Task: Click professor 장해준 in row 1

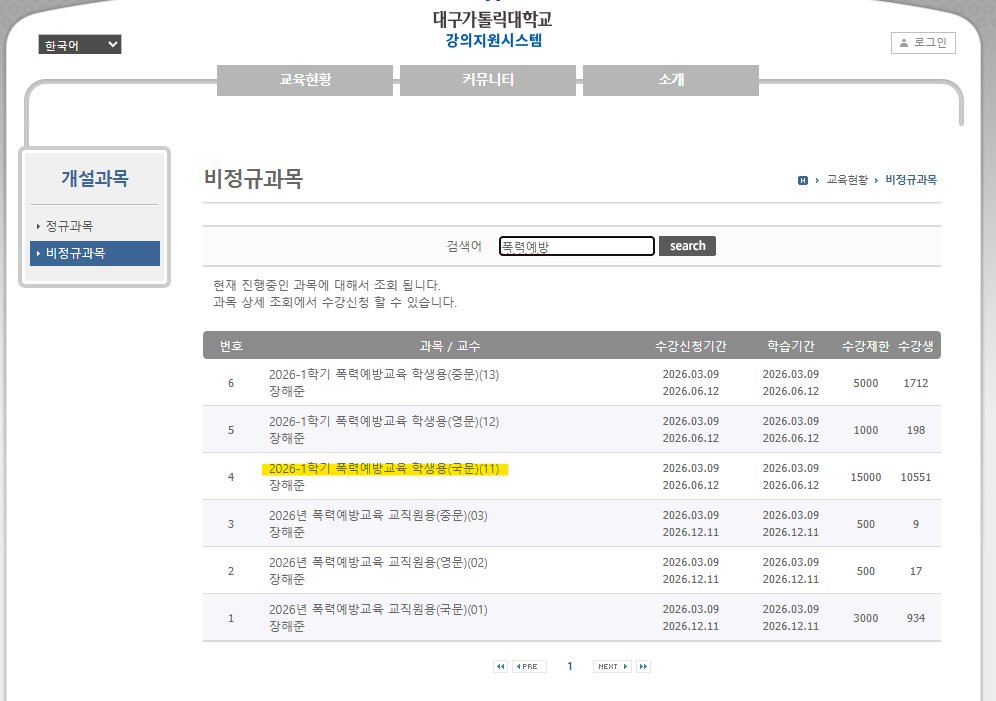Action: (286, 626)
